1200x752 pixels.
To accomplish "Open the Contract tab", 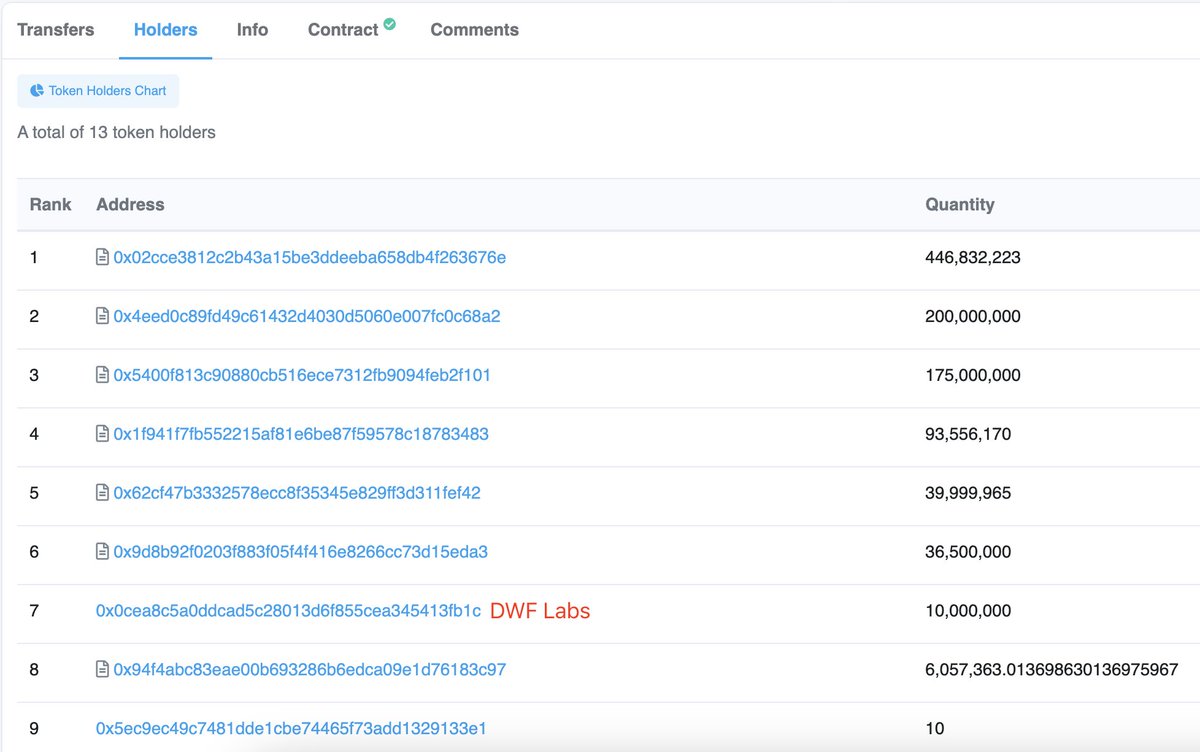I will pyautogui.click(x=343, y=29).
